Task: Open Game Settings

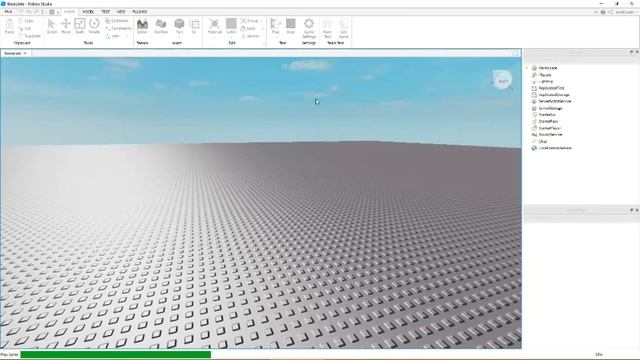Action: coord(309,28)
